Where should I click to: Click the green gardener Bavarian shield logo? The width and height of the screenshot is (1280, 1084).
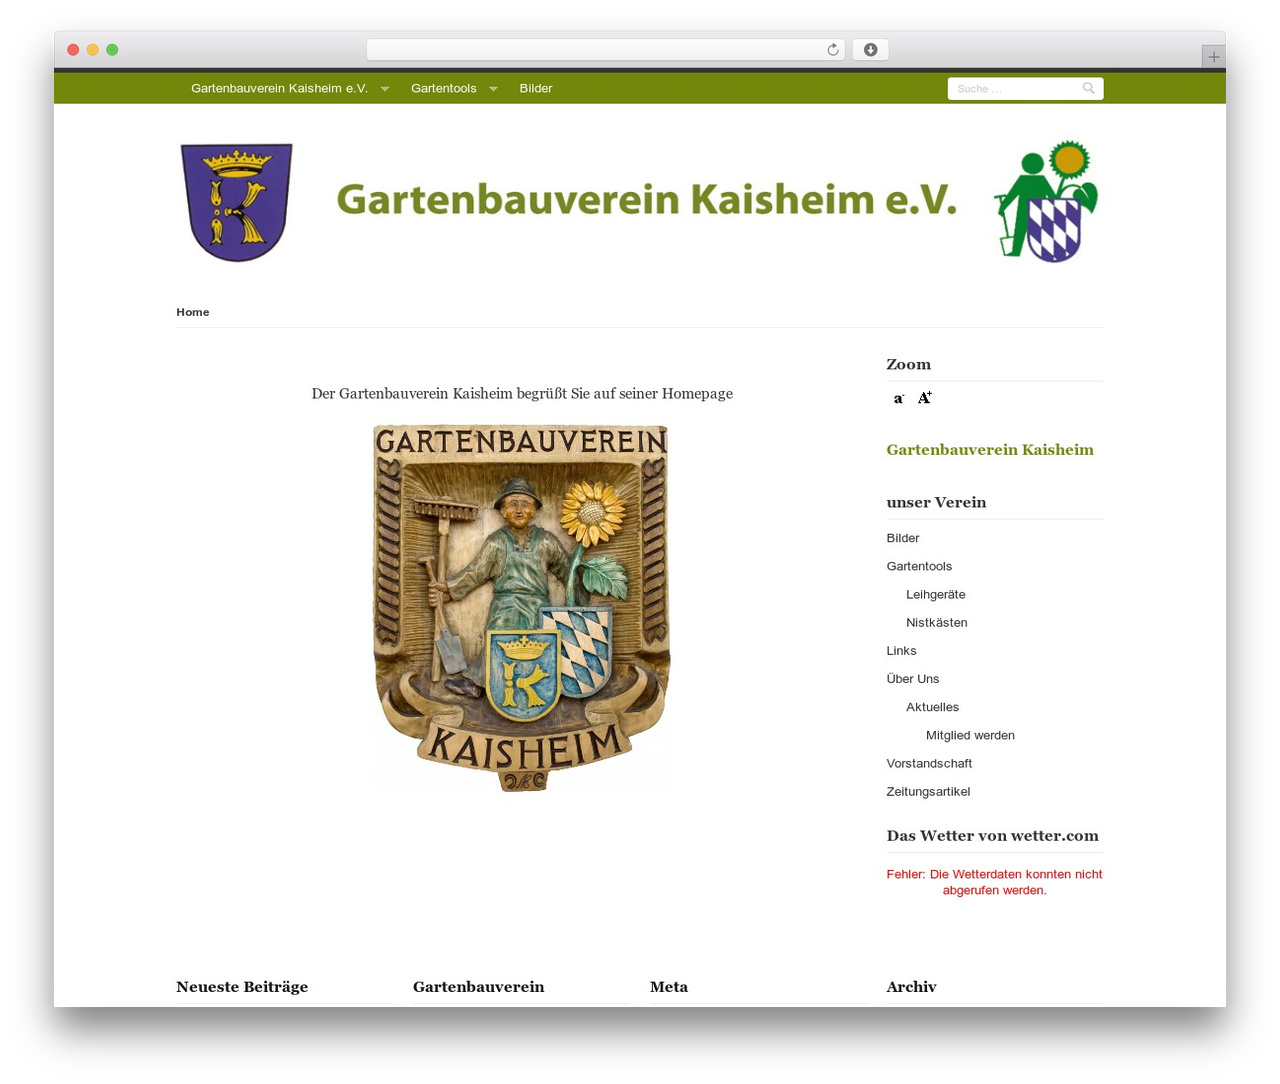tap(1046, 201)
